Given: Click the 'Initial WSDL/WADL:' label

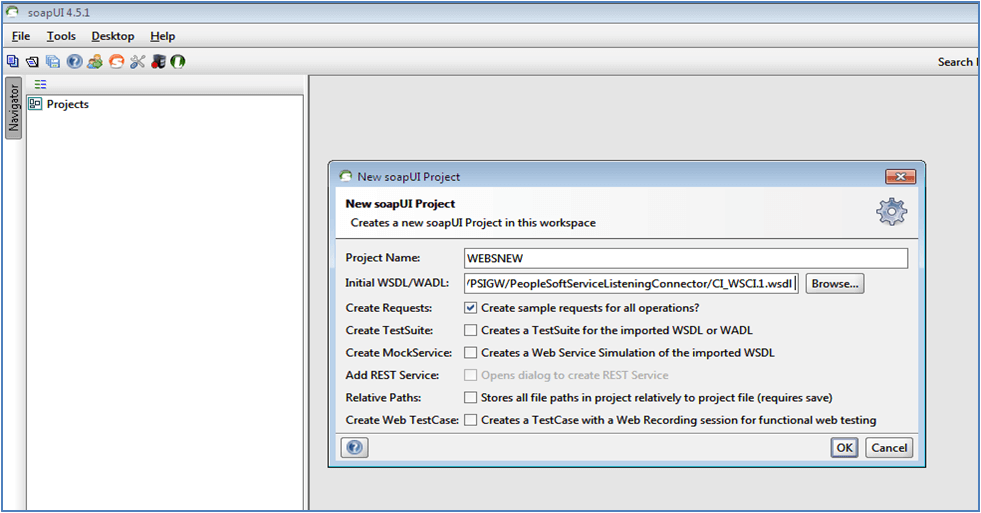Looking at the screenshot, I should 397,283.
